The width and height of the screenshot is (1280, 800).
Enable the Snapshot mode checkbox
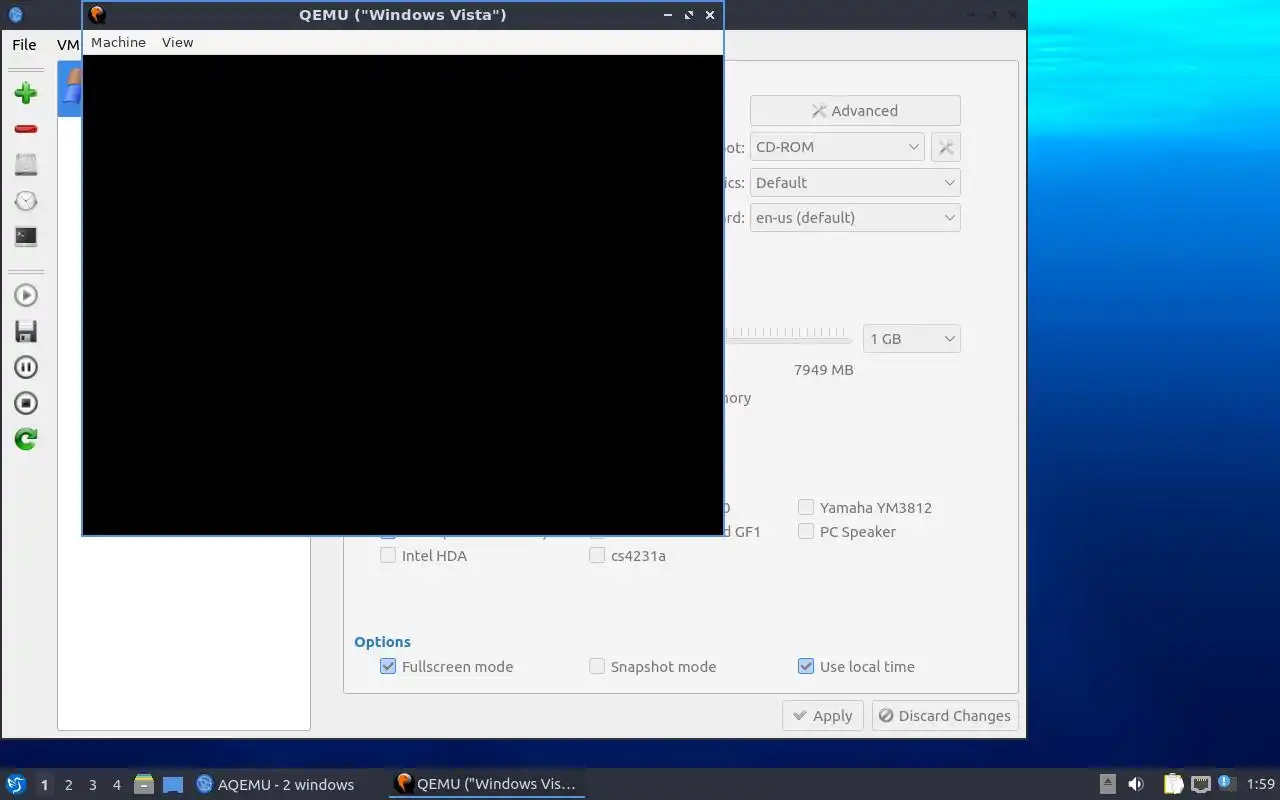tap(597, 666)
